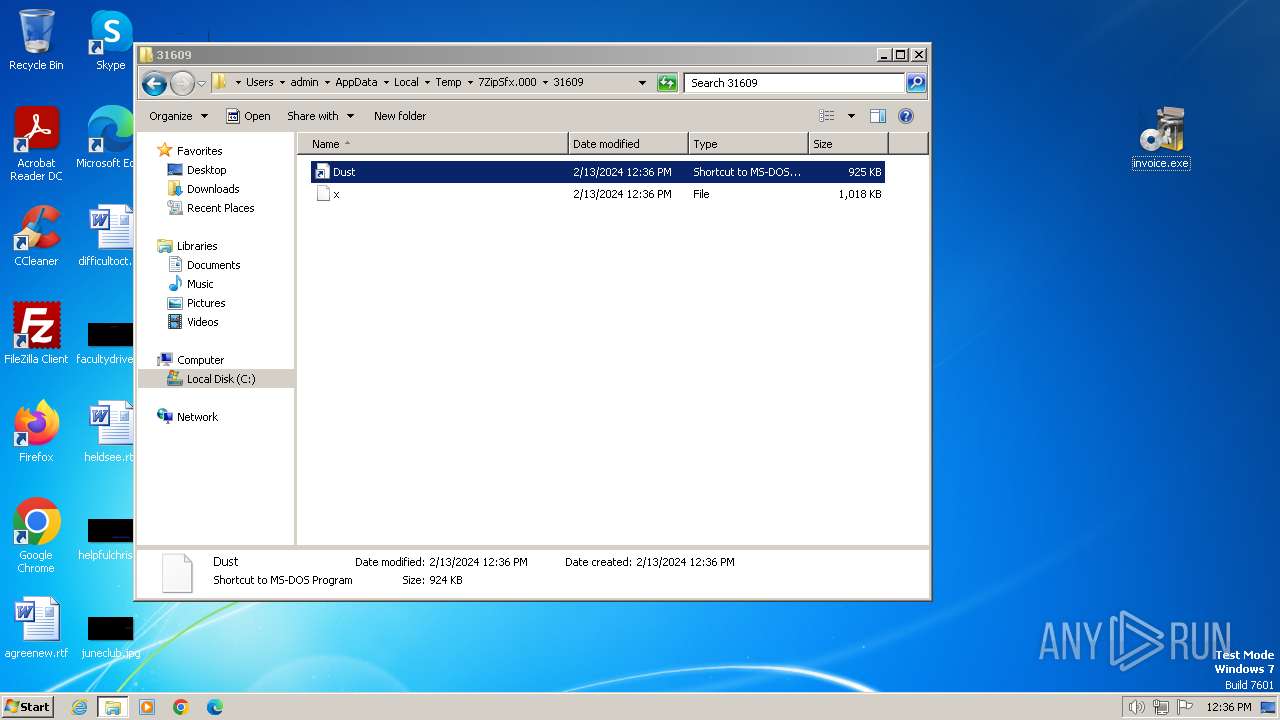
Task: Open the Organize menu
Action: click(x=178, y=116)
